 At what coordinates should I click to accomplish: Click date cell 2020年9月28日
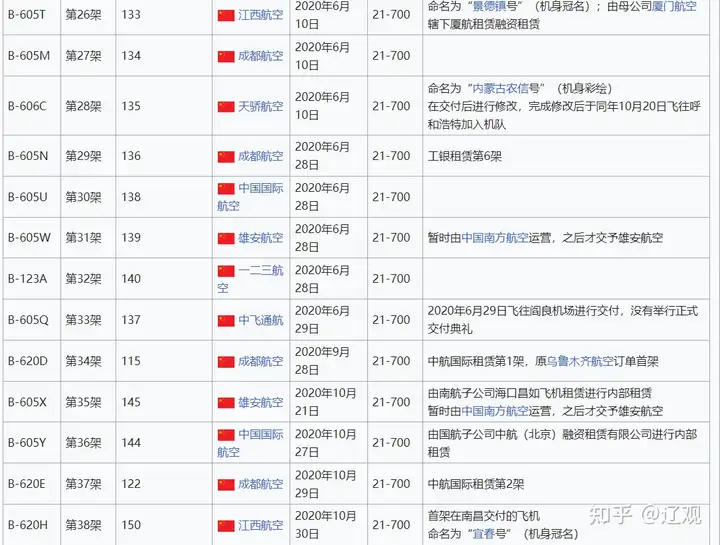click(328, 361)
